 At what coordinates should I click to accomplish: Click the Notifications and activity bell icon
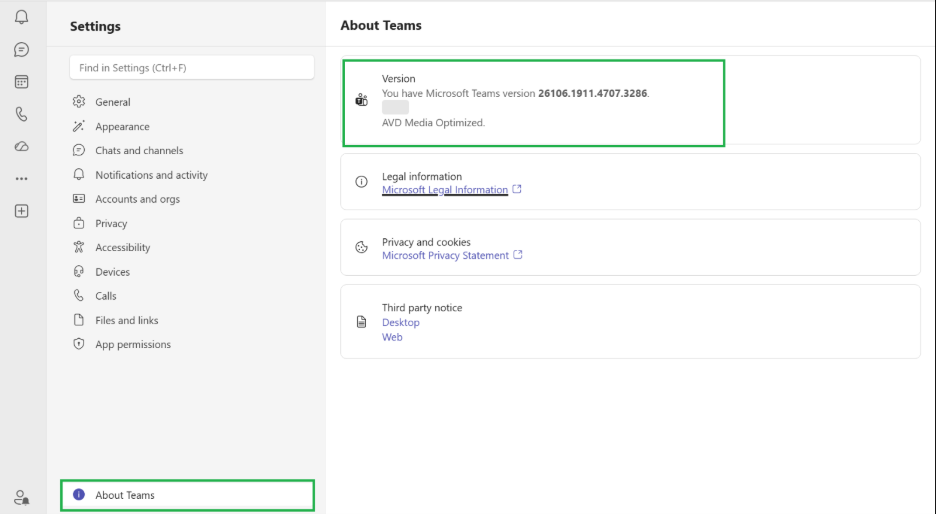(x=79, y=174)
